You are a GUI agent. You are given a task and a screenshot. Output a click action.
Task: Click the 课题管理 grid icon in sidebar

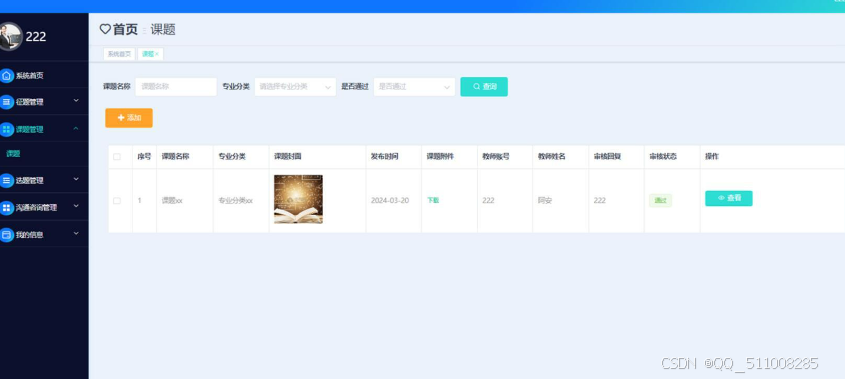6,129
